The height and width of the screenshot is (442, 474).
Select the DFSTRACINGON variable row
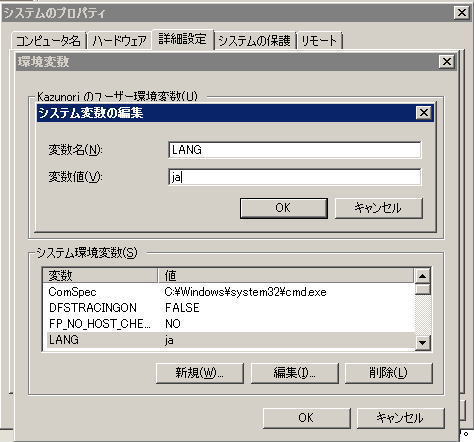pyautogui.click(x=229, y=308)
